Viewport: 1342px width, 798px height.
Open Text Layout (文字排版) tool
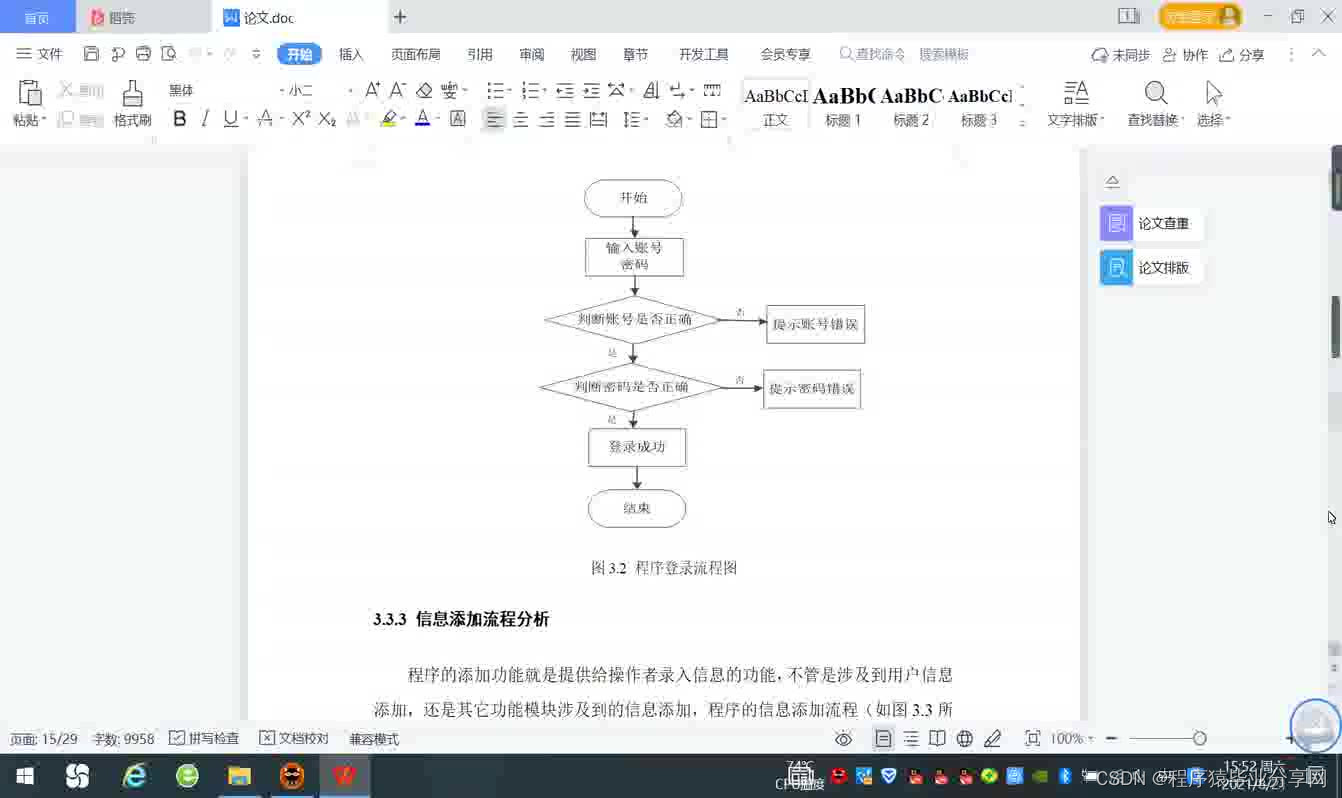click(x=1075, y=104)
